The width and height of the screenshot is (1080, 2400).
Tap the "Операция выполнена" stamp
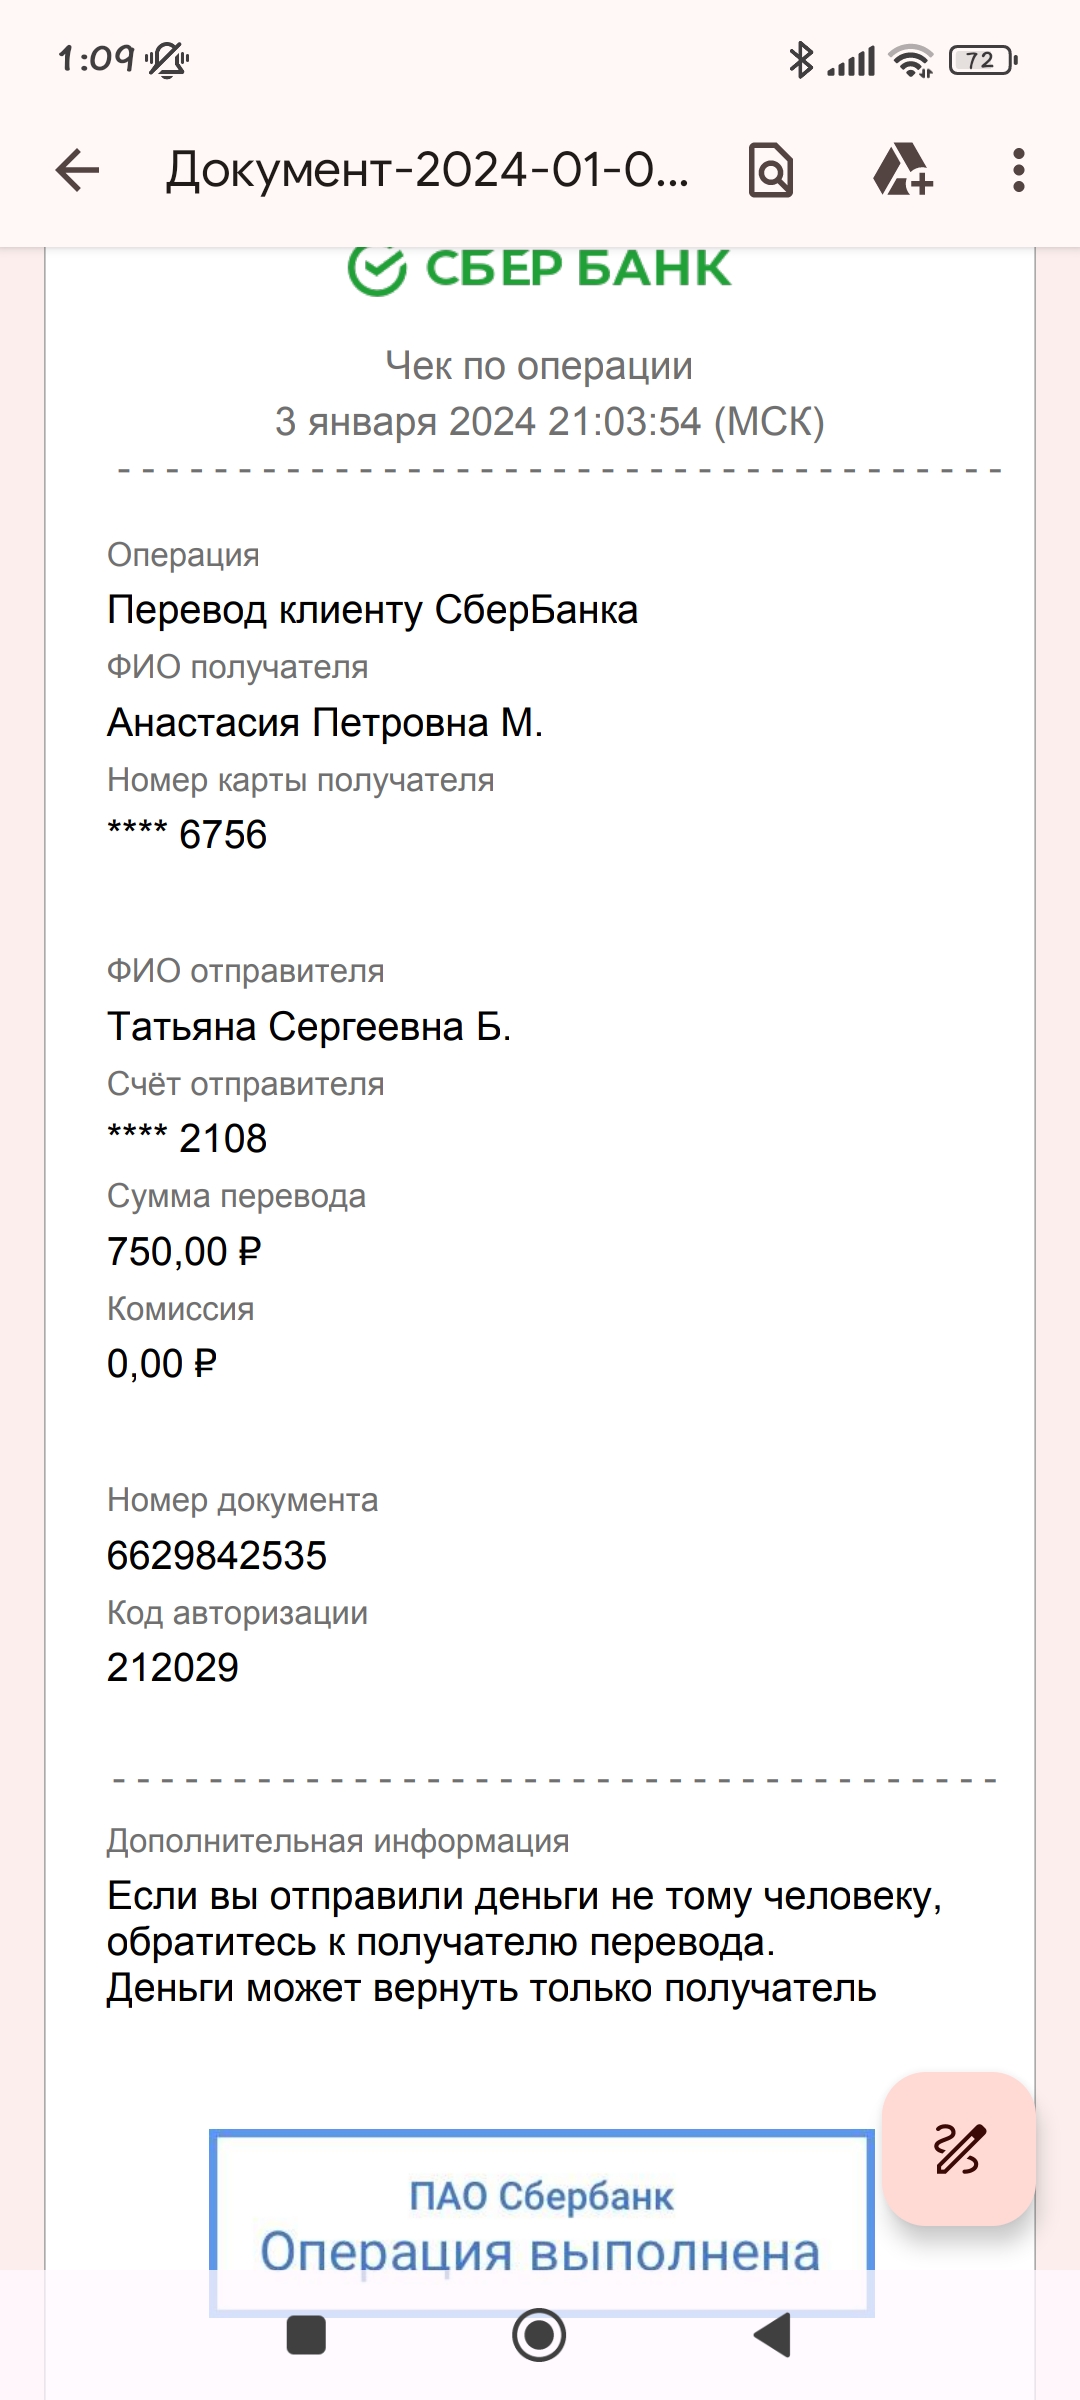coord(541,2222)
